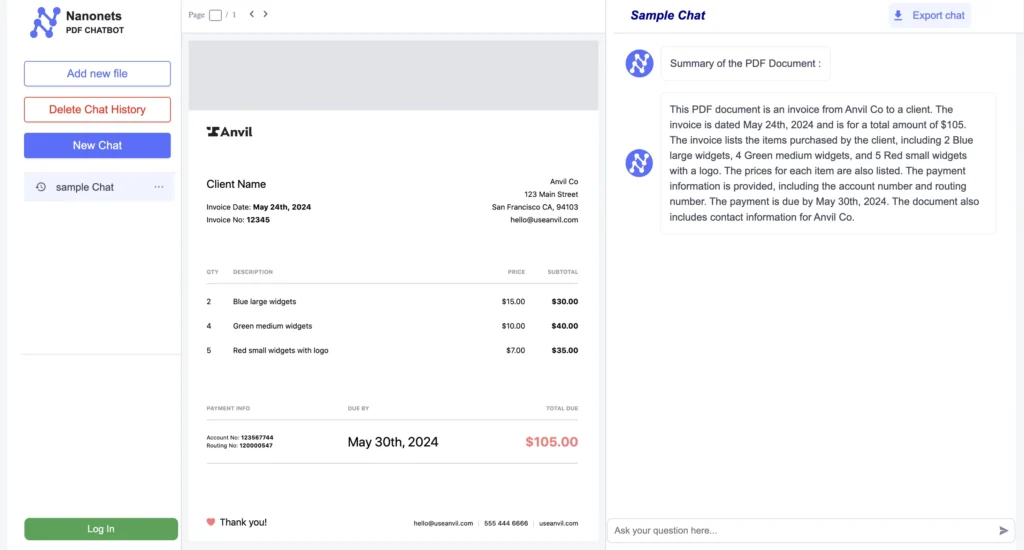Click the Sample Chat title heading
Viewport: 1024px width, 550px height.
667,15
